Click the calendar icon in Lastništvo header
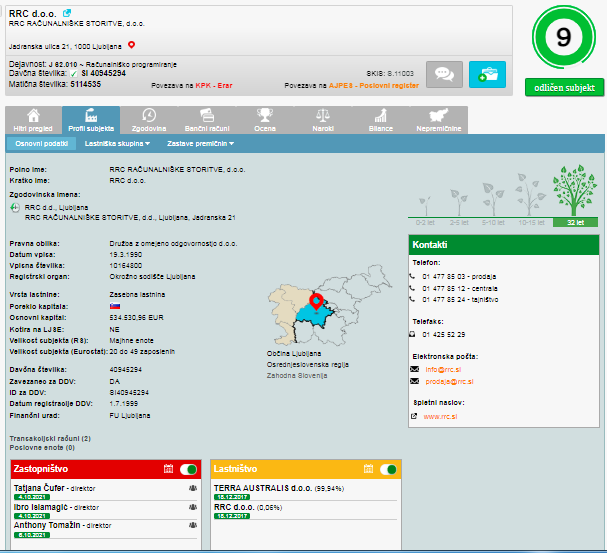 pos(368,468)
